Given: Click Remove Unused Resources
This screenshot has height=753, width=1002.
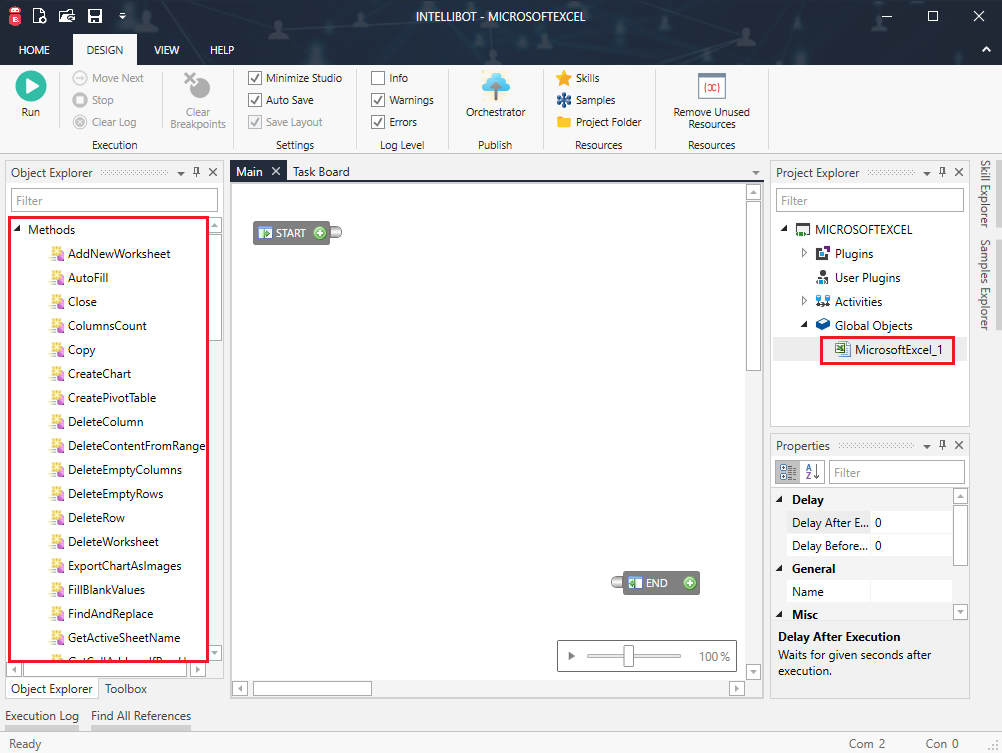Looking at the screenshot, I should 710,99.
